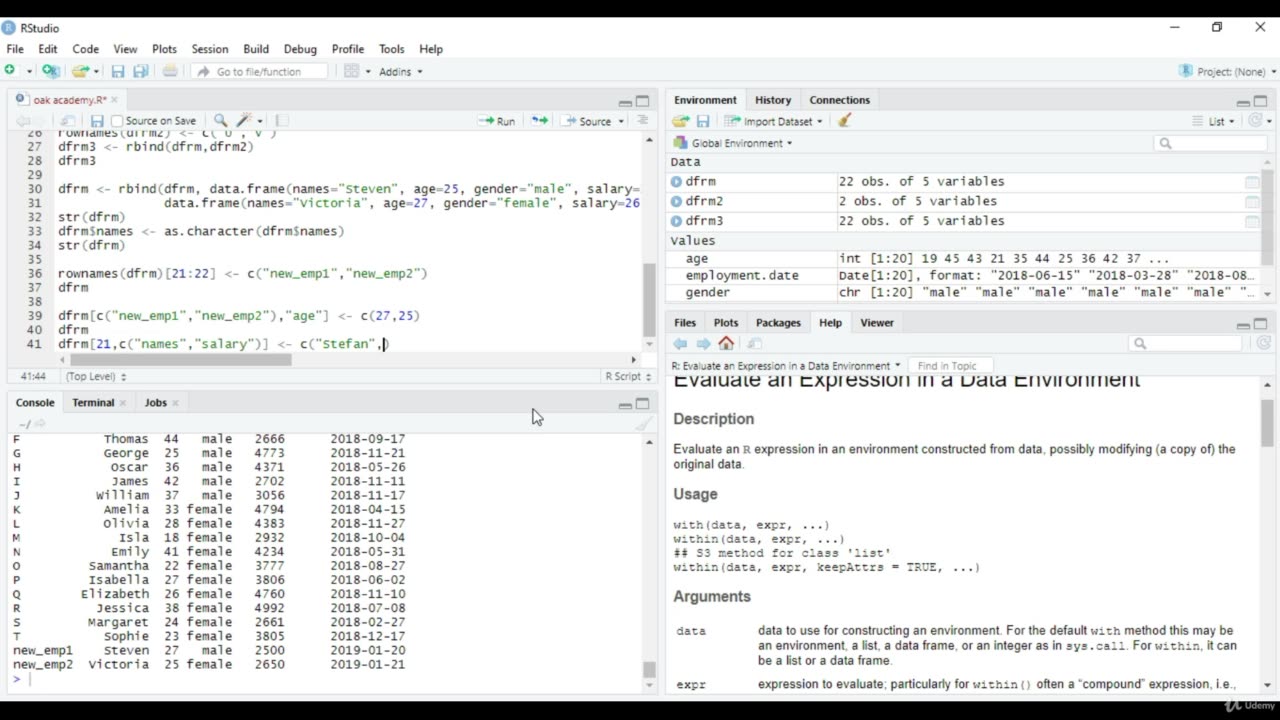Open the Code menu
Image resolution: width=1280 pixels, height=720 pixels.
coord(85,49)
